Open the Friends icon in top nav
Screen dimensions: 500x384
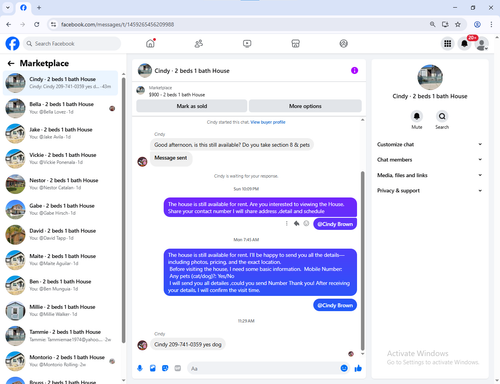199,43
